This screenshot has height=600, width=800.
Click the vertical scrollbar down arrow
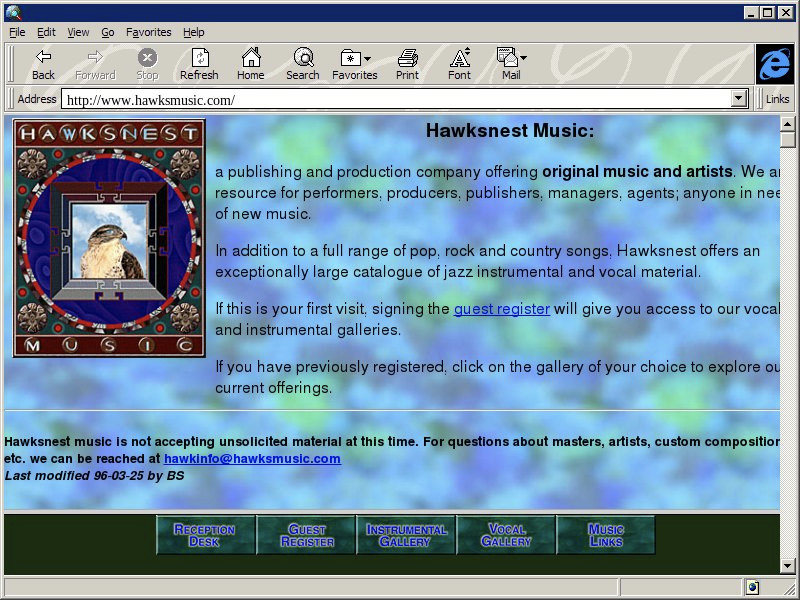tap(788, 566)
